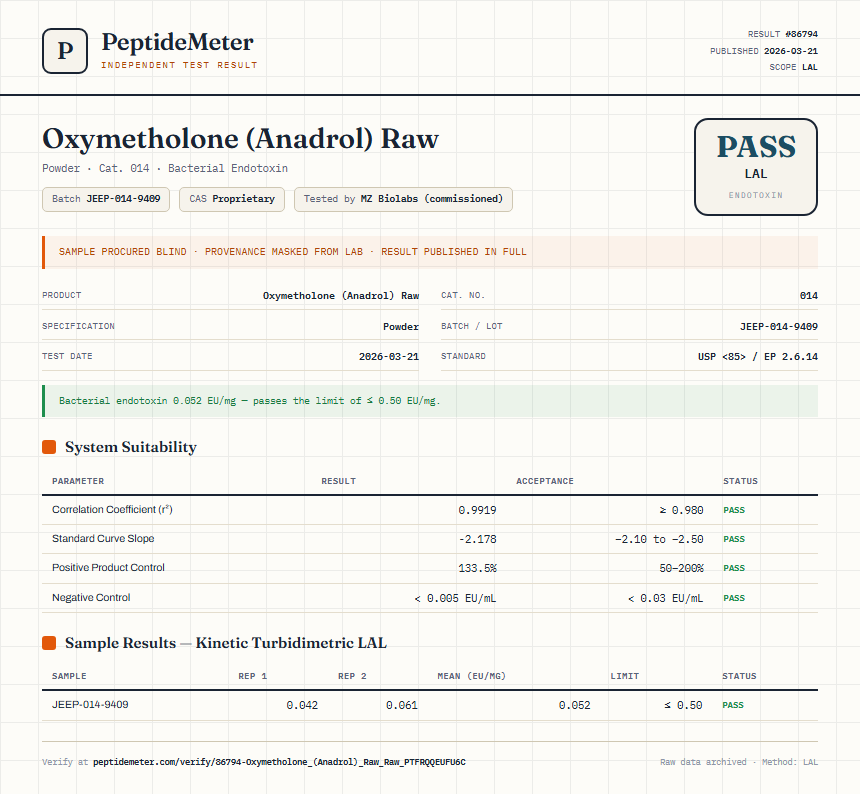Screen dimensions: 860x794
Task: Click the SCOPE LAL value
Action: 810,67
